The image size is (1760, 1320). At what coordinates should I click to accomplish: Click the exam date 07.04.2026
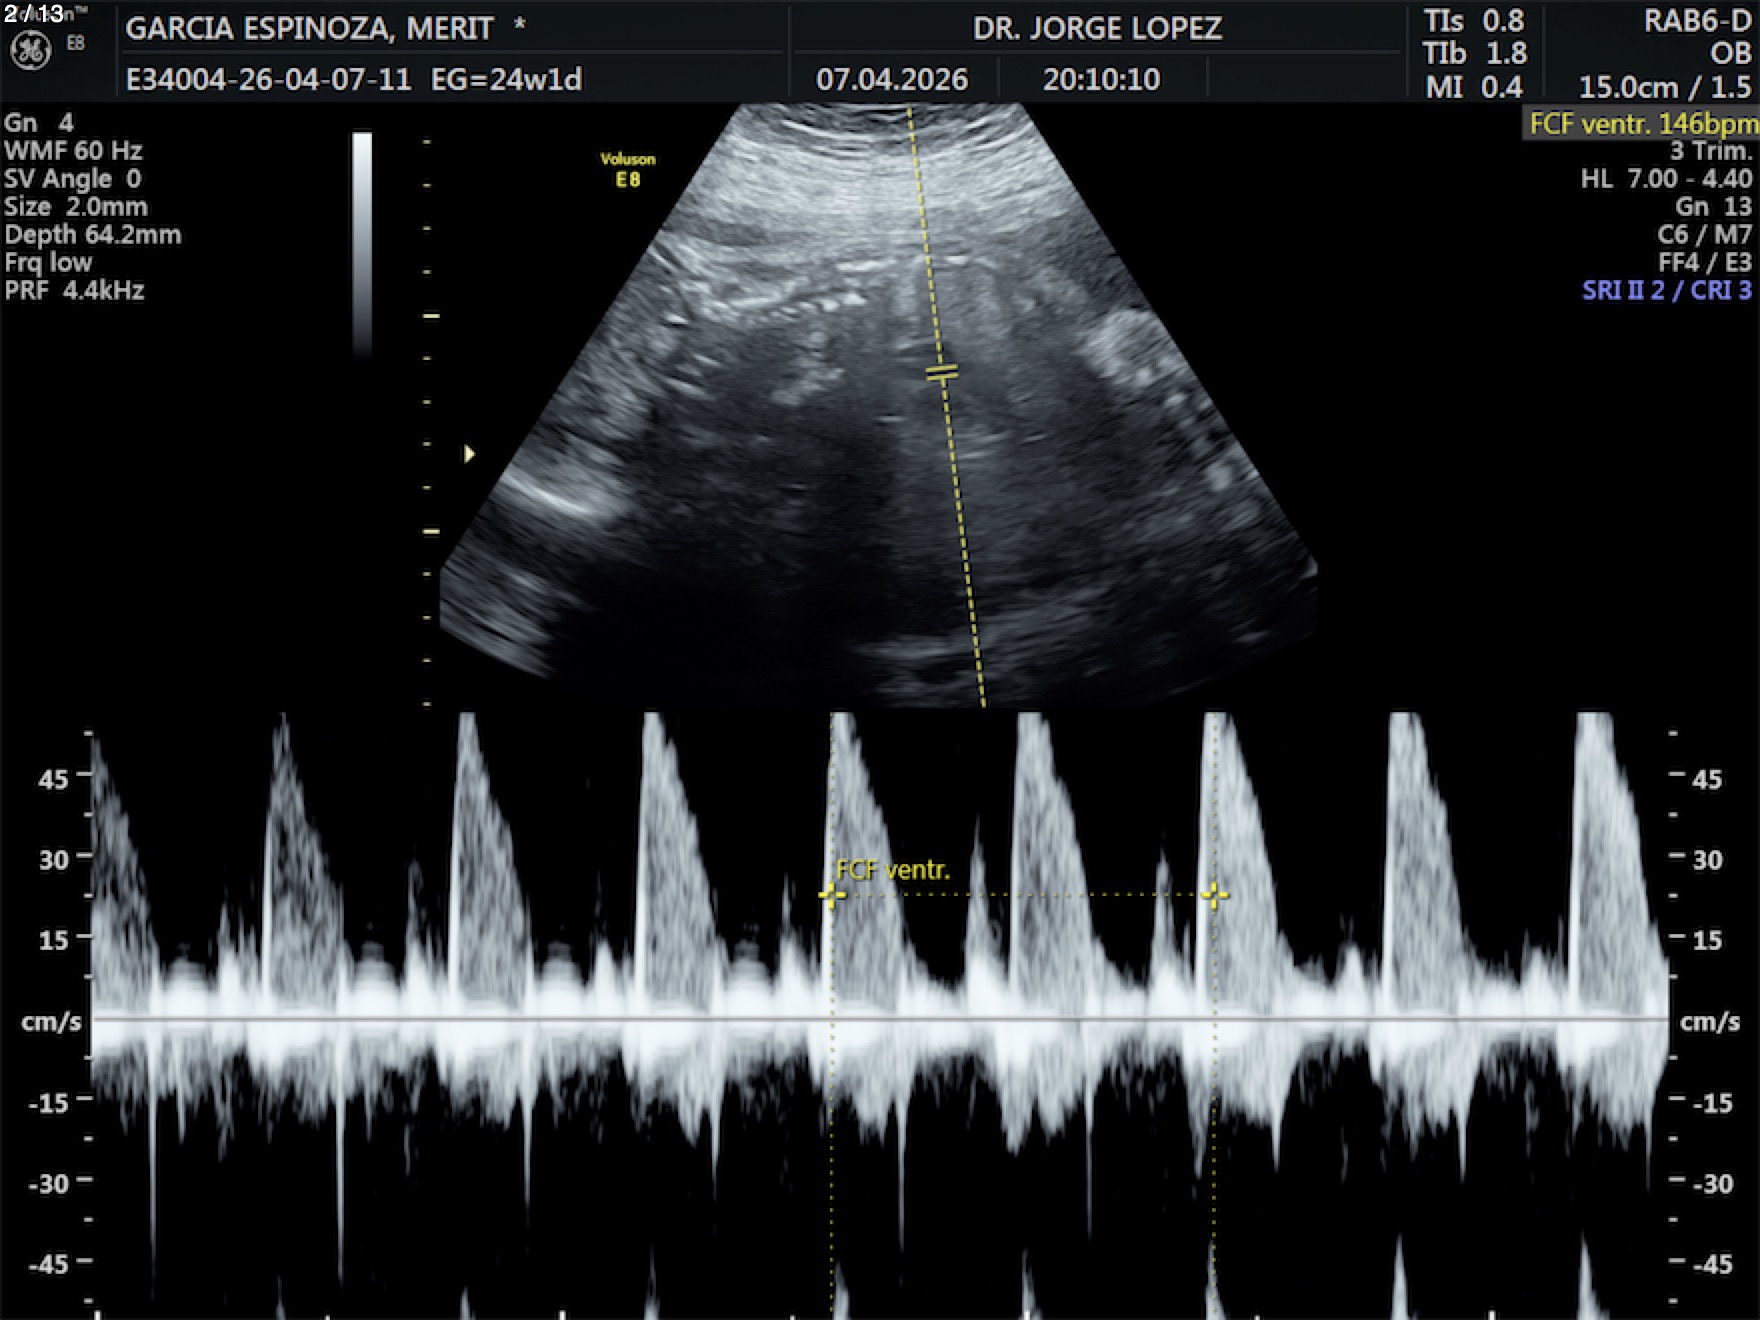tap(891, 79)
